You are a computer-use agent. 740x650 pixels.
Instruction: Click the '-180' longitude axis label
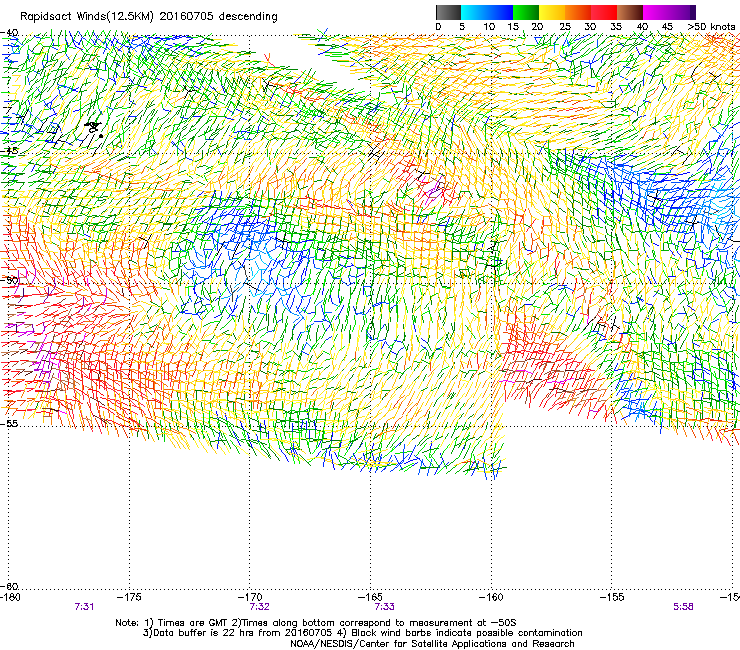pos(11,597)
